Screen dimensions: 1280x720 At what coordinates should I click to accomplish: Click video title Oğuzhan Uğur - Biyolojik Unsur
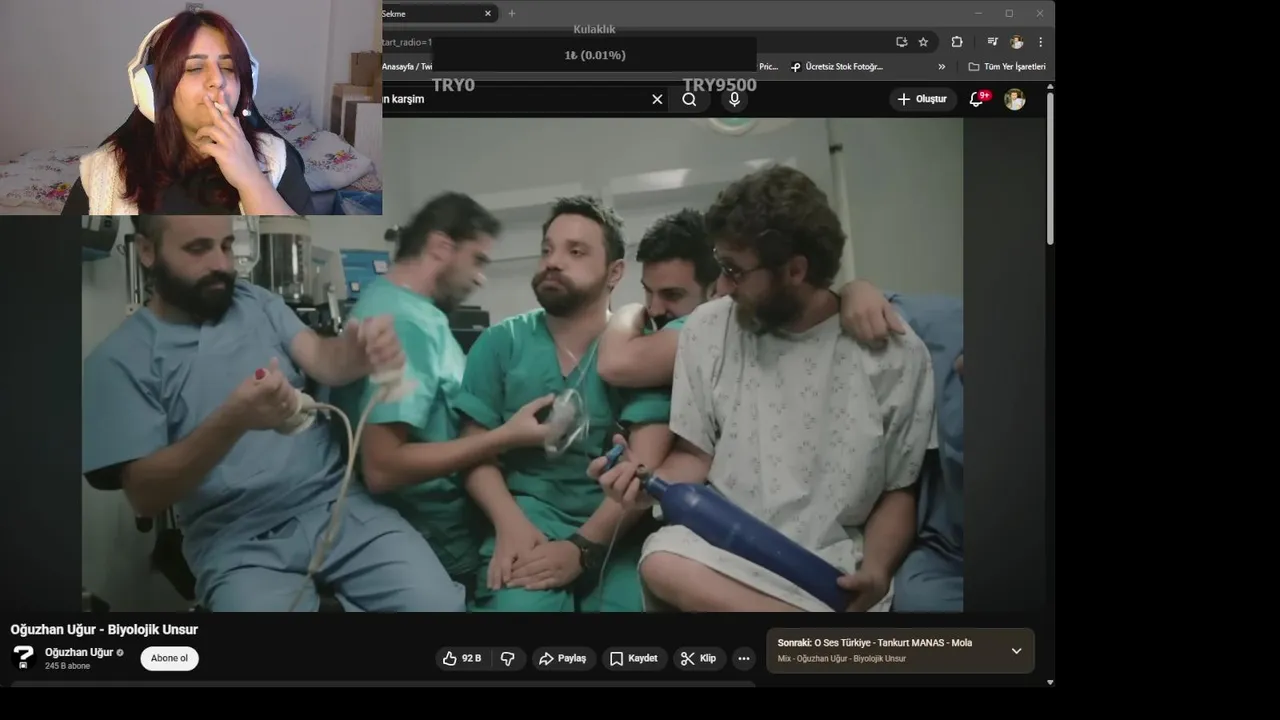[x=104, y=630]
